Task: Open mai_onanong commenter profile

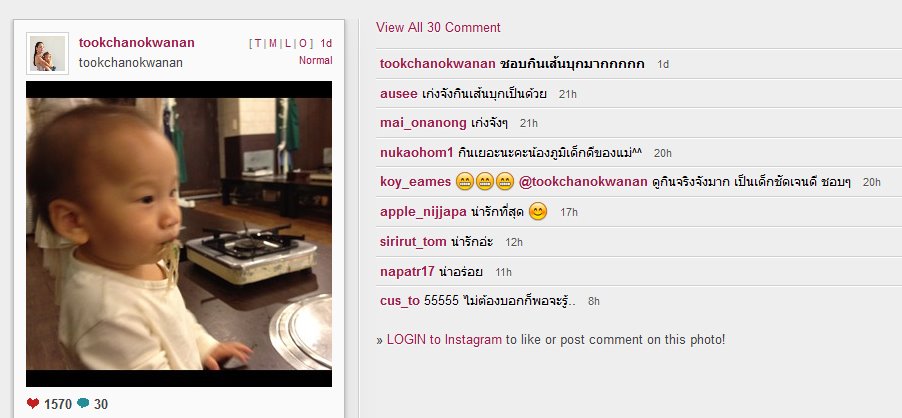Action: pos(423,123)
